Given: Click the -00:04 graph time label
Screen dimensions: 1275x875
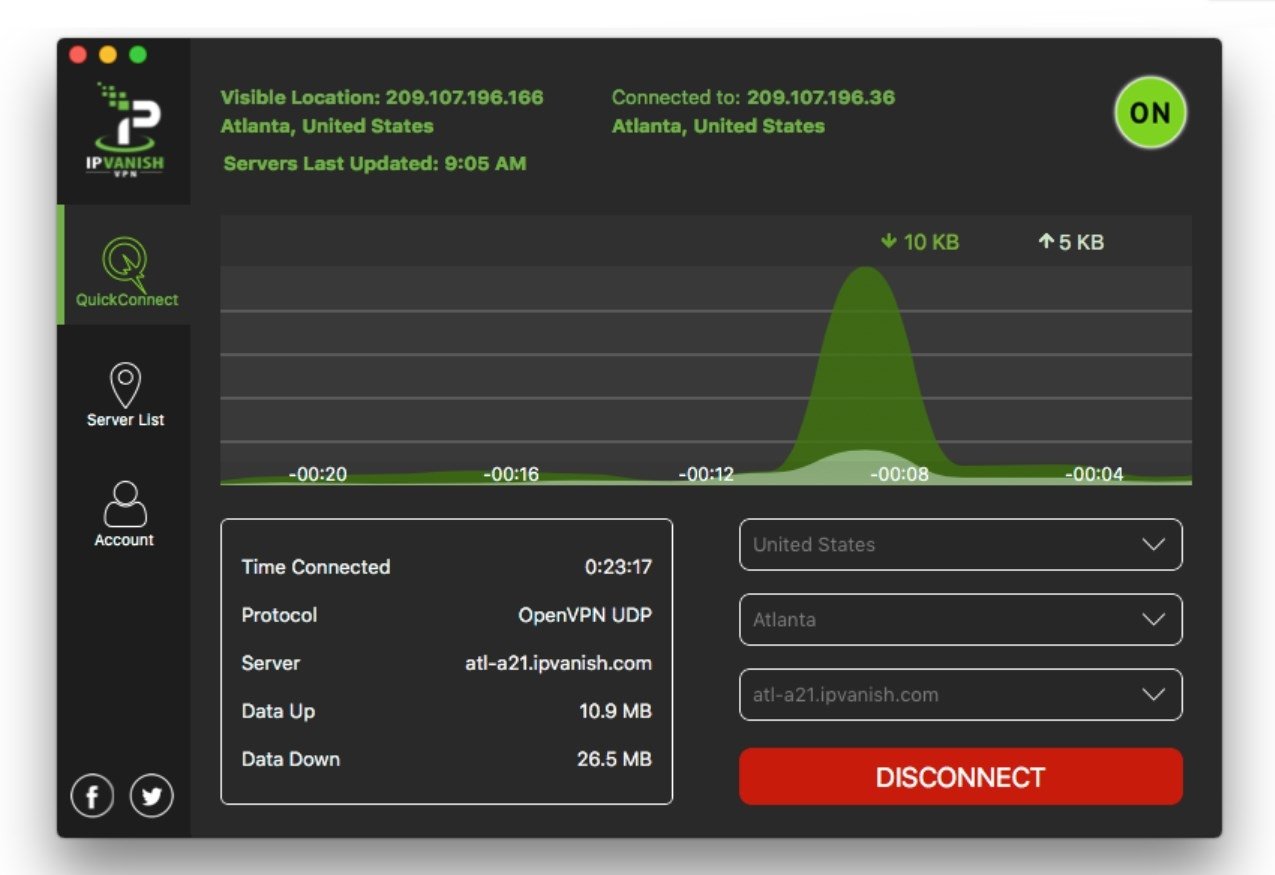Looking at the screenshot, I should 1095,474.
